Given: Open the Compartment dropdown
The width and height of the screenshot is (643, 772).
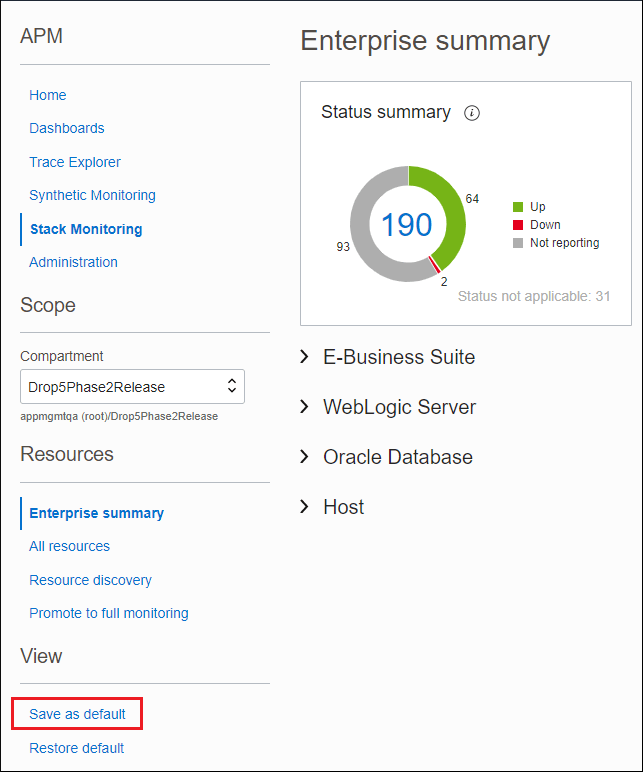Looking at the screenshot, I should (x=132, y=386).
